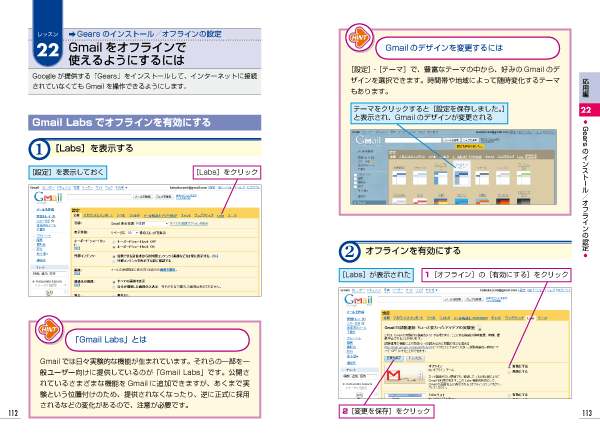Select keyboard shortcuts OFF radio in step 1 settings

[x=114, y=242]
